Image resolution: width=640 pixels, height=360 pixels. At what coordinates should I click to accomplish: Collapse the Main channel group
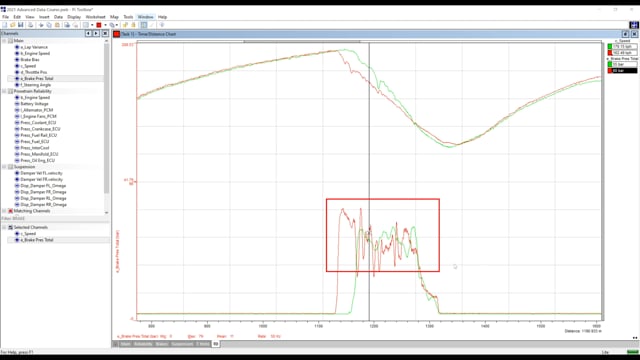[4, 41]
